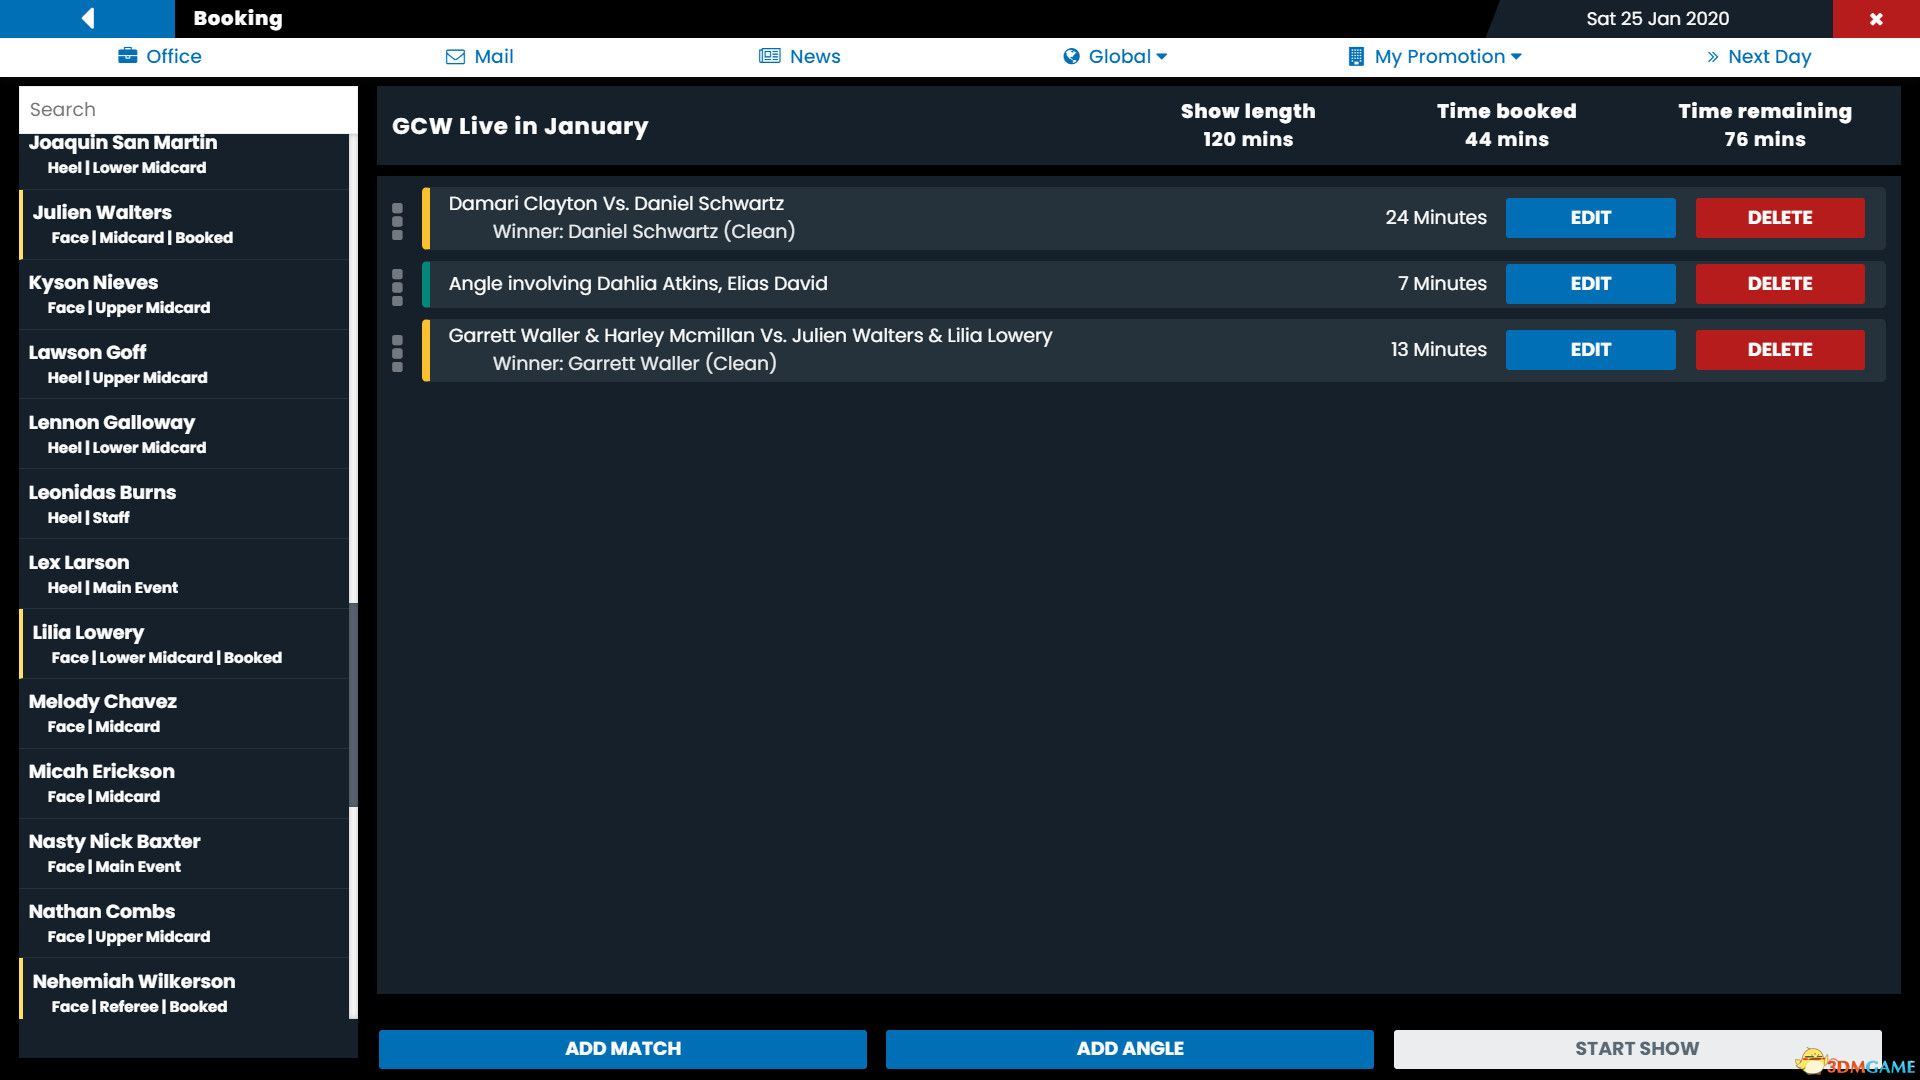Edit the Damari Clayton vs Daniel Schwartz match
This screenshot has height=1080, width=1920.
coord(1589,218)
